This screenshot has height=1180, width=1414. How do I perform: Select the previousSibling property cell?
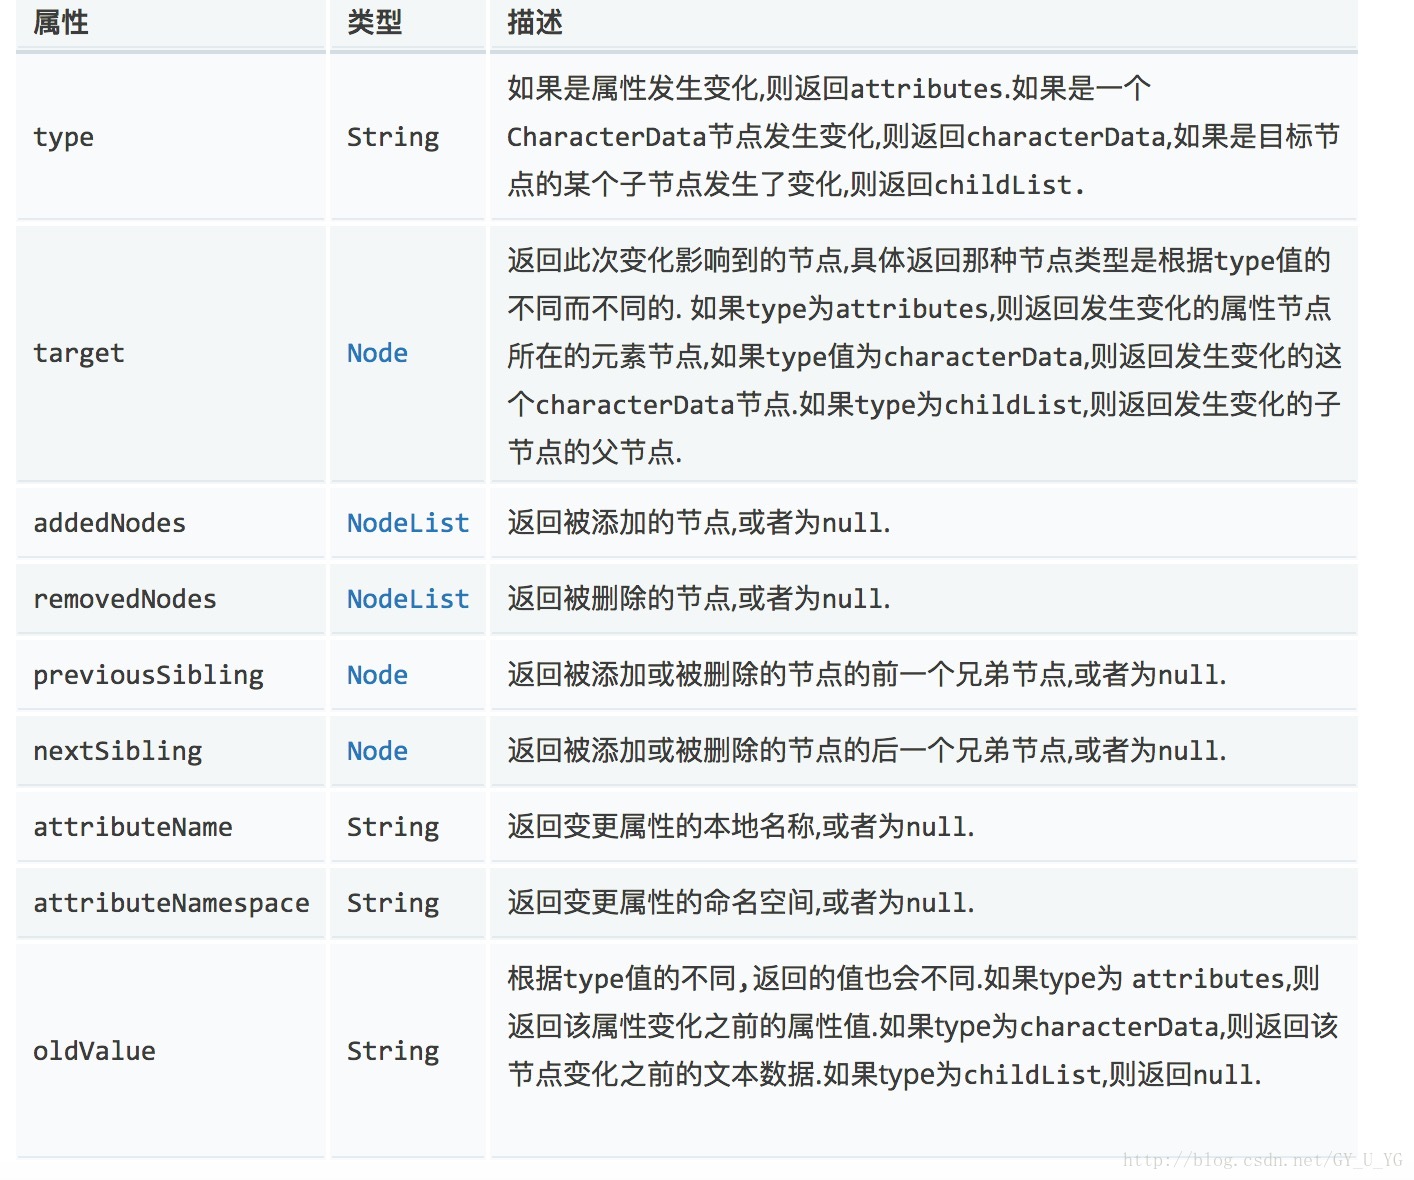(x=170, y=675)
